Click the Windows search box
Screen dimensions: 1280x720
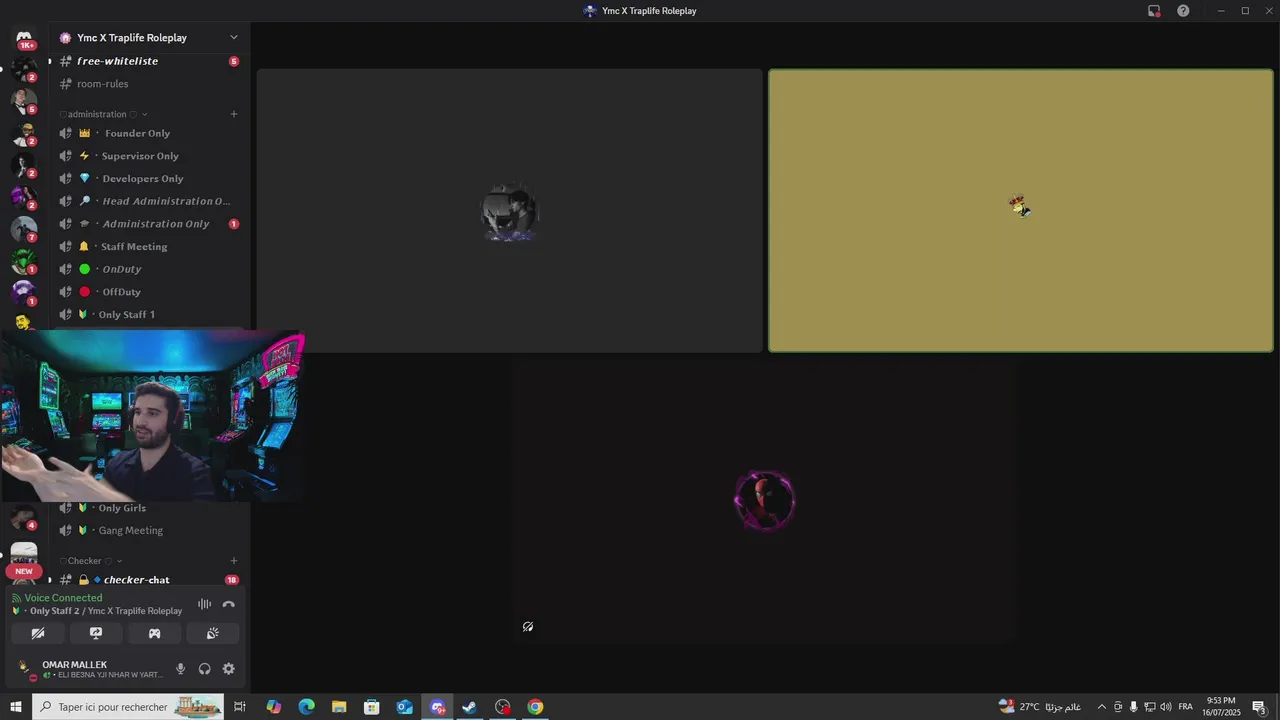click(x=128, y=707)
